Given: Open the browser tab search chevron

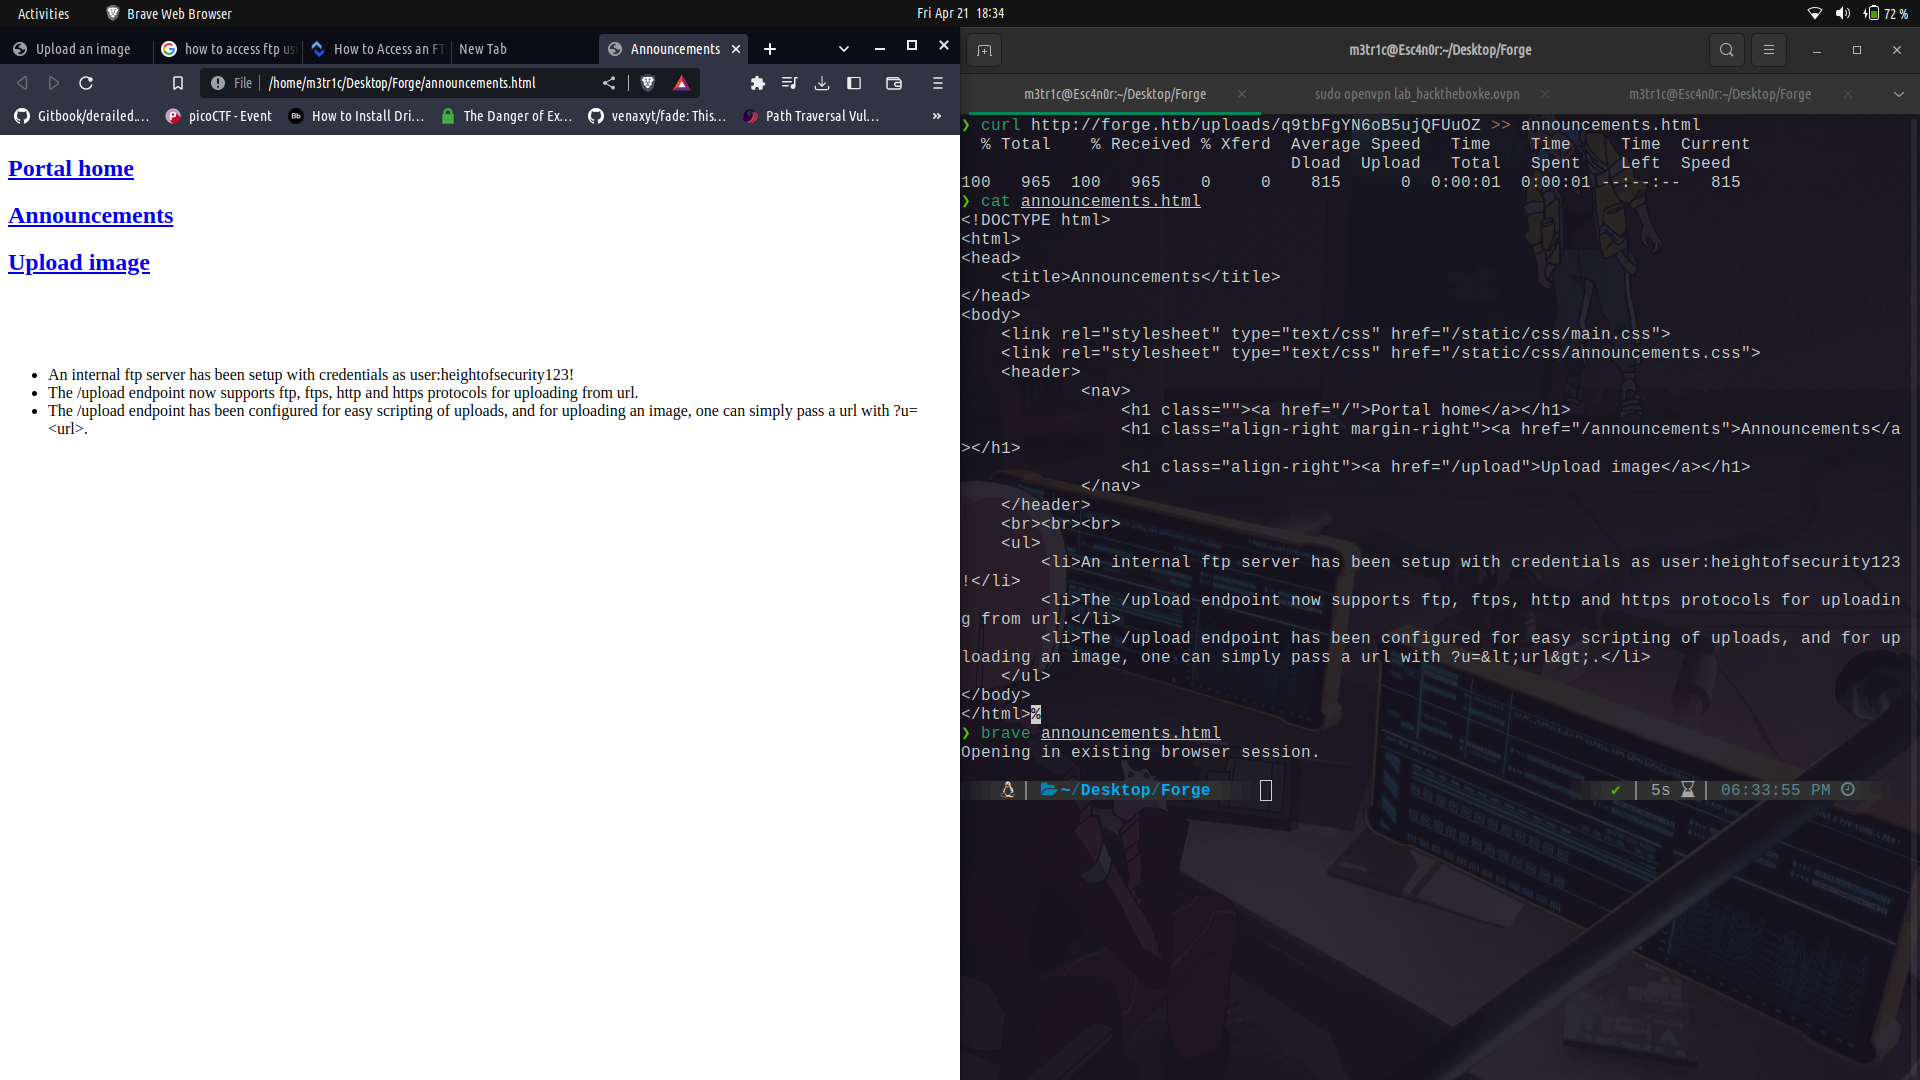Looking at the screenshot, I should click(843, 48).
